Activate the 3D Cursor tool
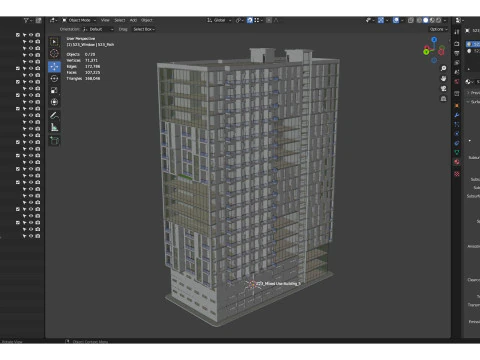 pos(54,54)
